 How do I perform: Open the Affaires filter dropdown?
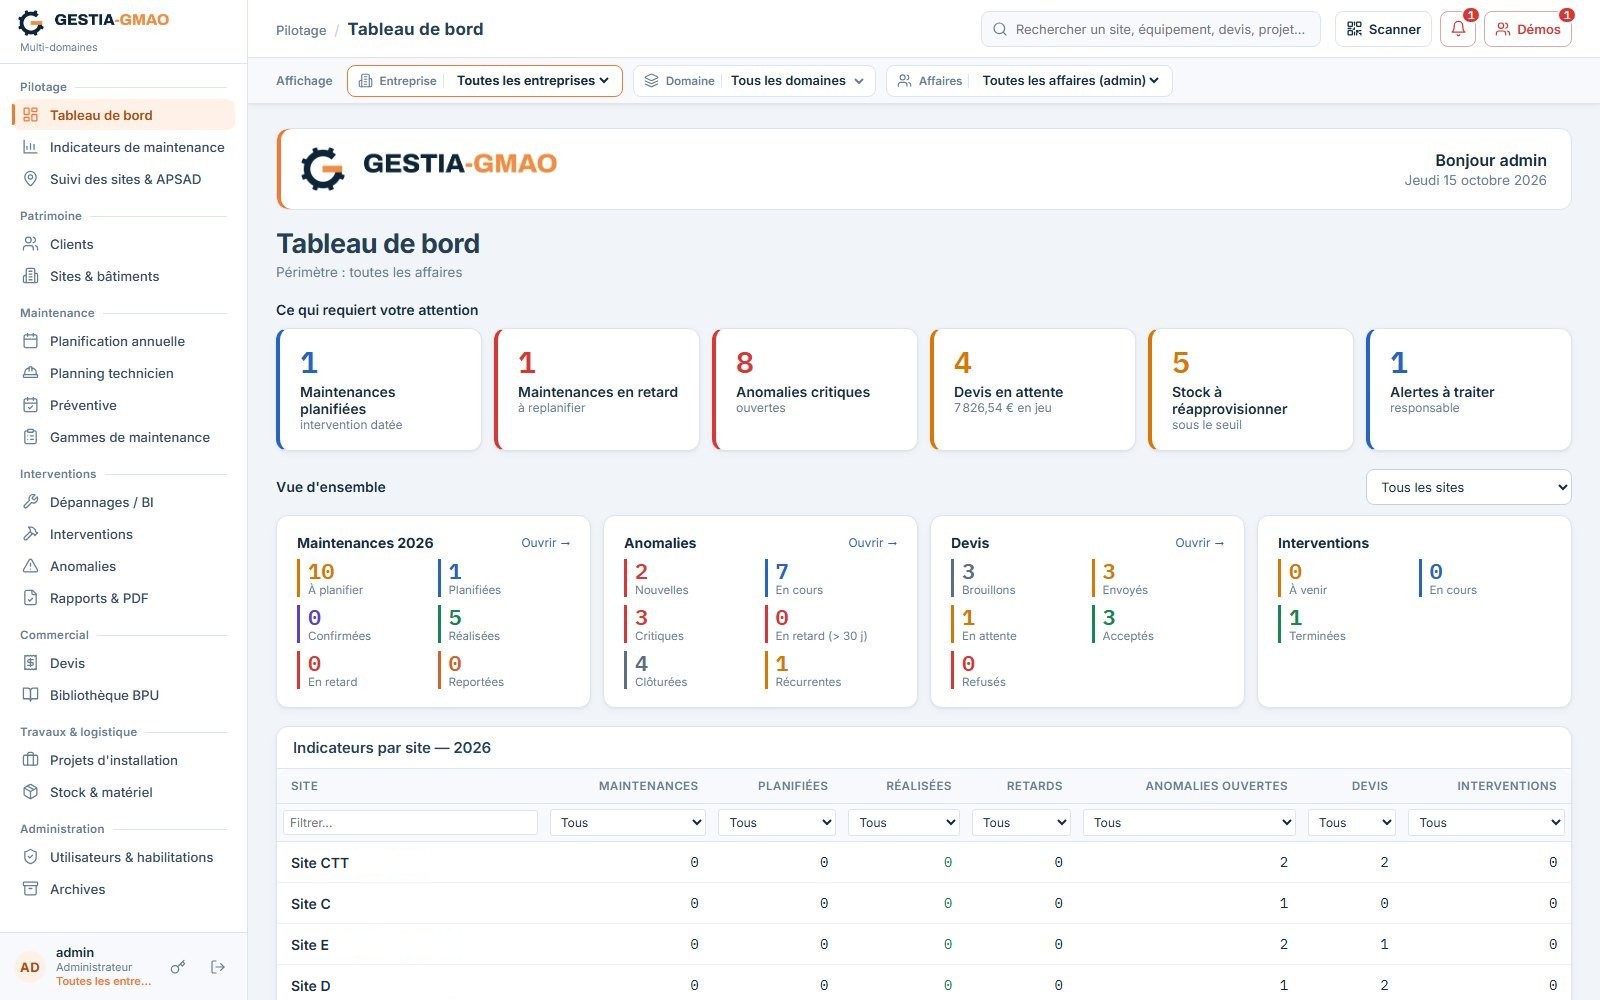pyautogui.click(x=1029, y=81)
